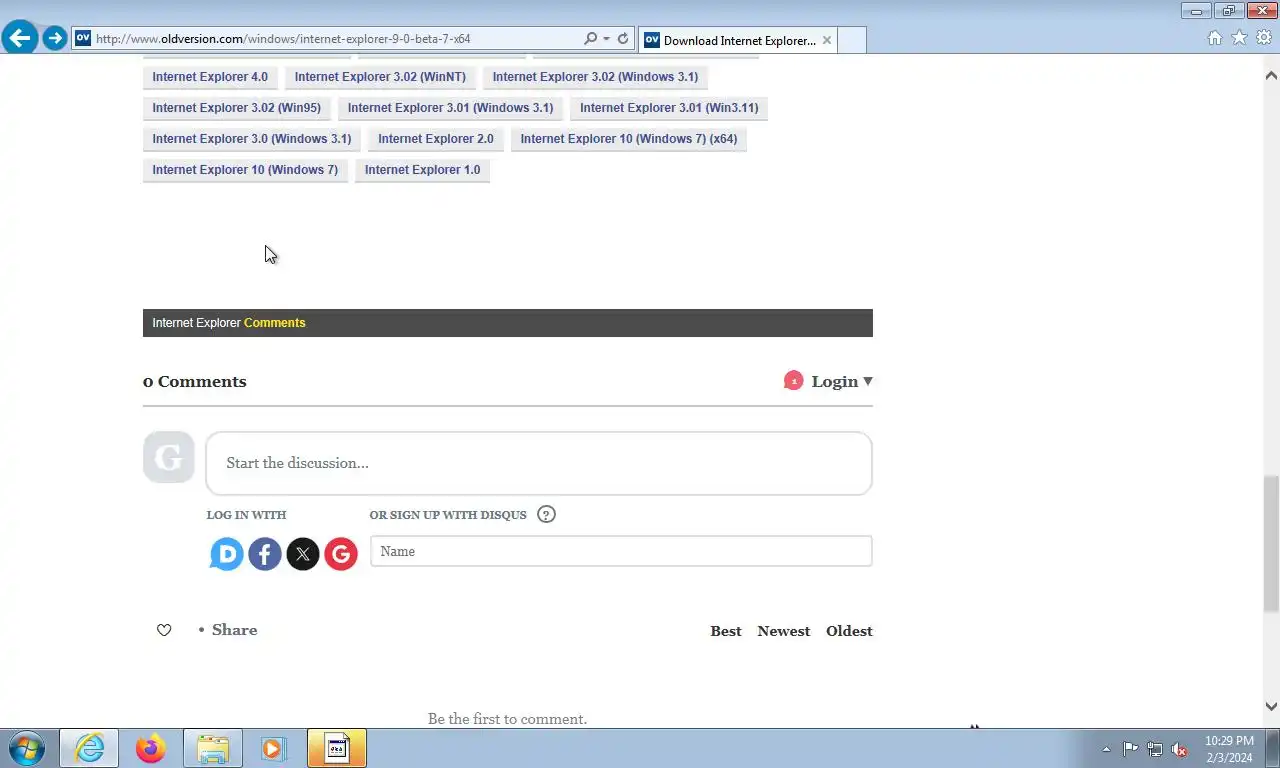
Task: Click the Disqus signup help question mark
Action: pos(546,515)
